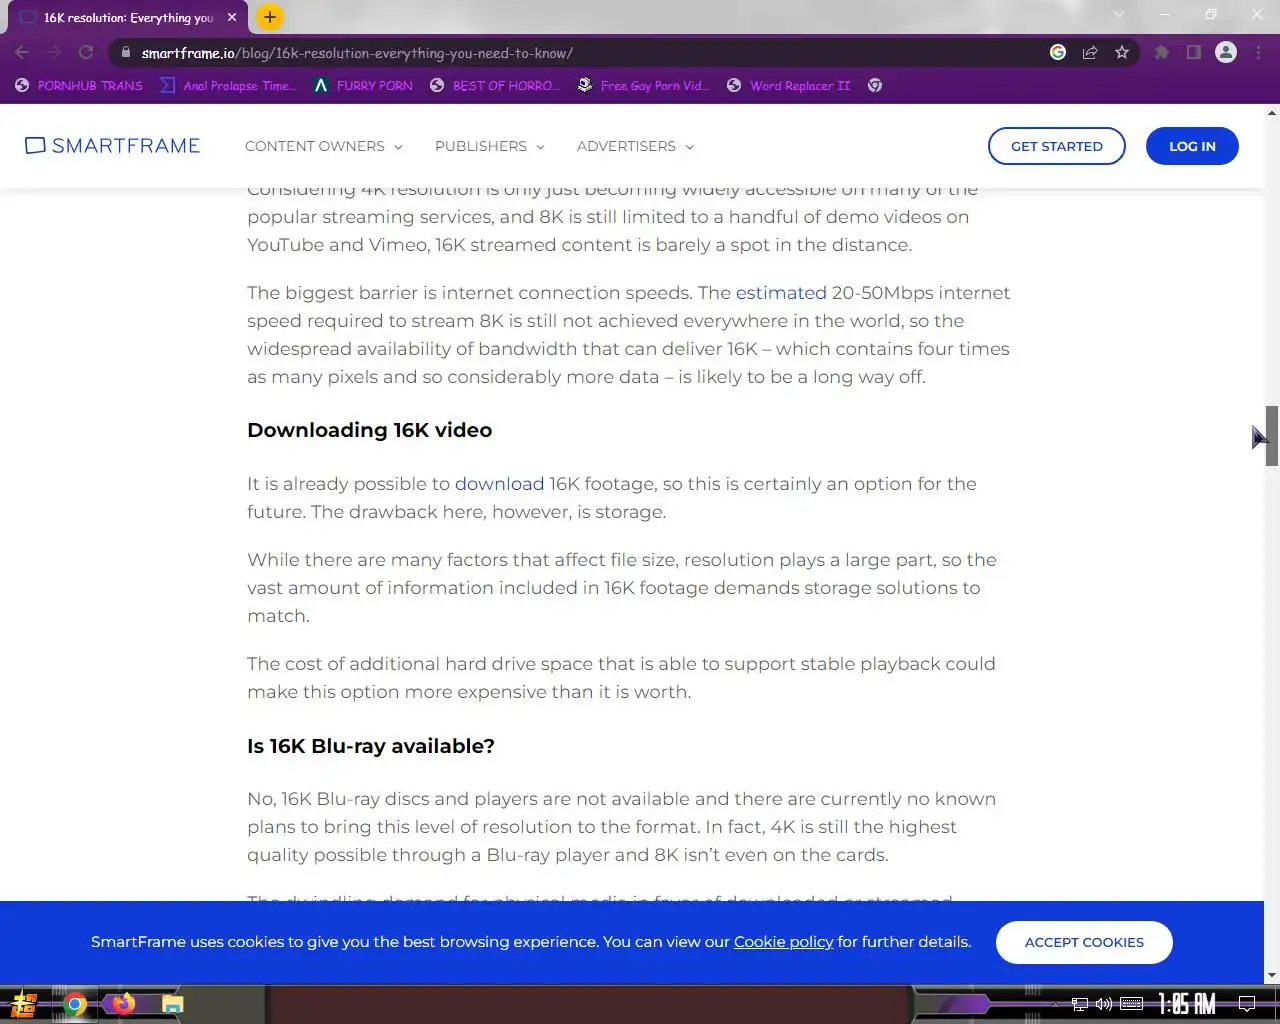Image resolution: width=1280 pixels, height=1024 pixels.
Task: Click the LOG IN button
Action: pyautogui.click(x=1192, y=146)
